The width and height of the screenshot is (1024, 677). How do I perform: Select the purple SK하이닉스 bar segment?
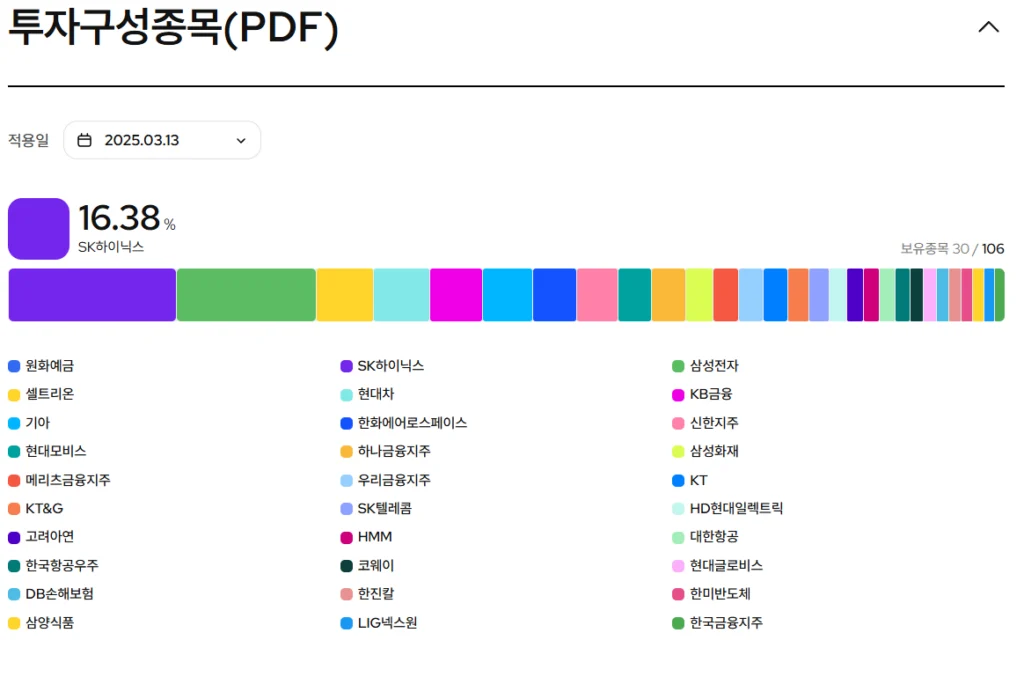[x=92, y=295]
